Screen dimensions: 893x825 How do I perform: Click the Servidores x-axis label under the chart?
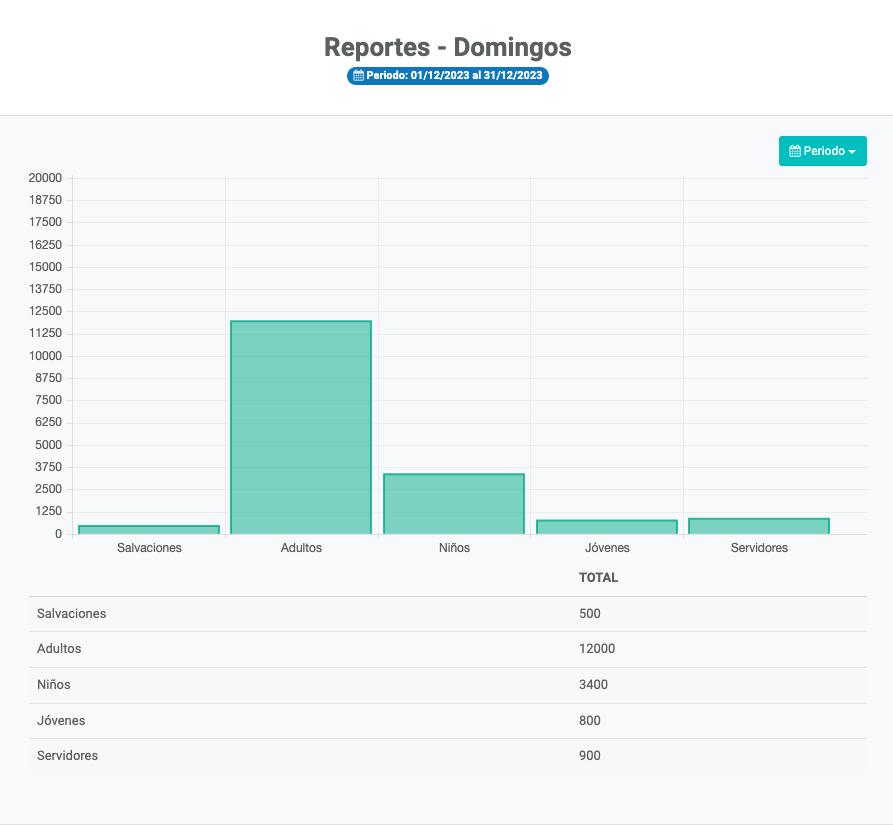[x=759, y=548]
